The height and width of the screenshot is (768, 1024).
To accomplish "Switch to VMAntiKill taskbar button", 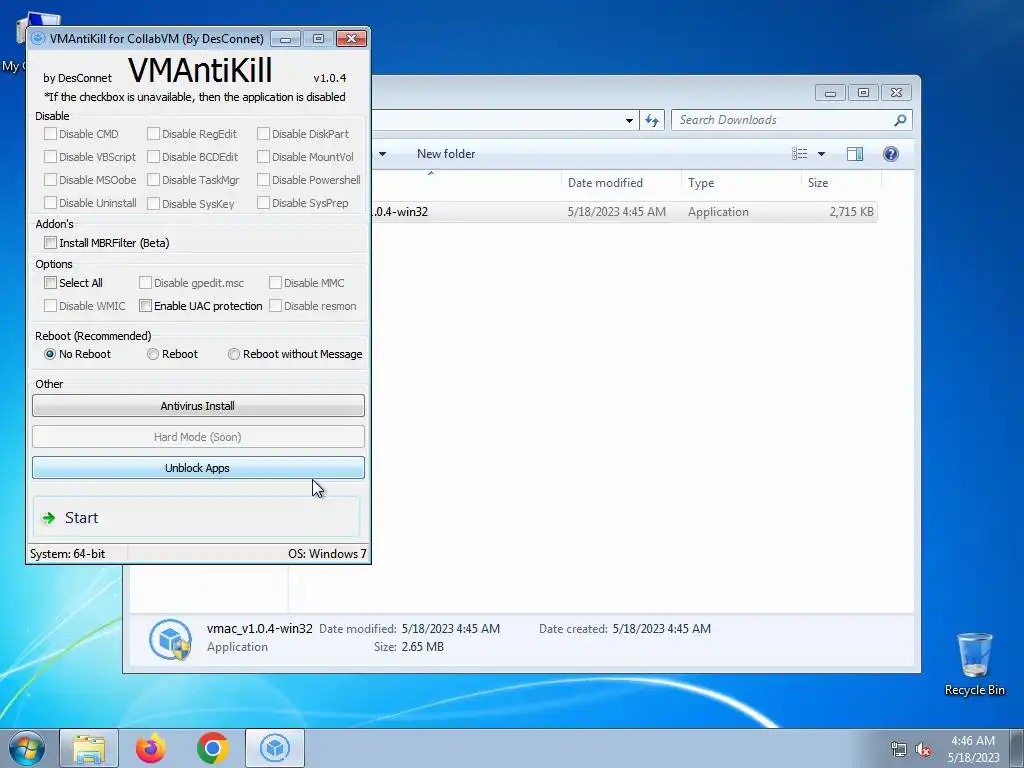I will tap(275, 748).
